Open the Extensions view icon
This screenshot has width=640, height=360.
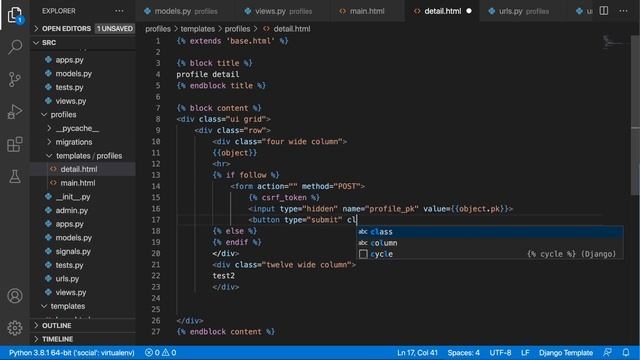coord(15,144)
